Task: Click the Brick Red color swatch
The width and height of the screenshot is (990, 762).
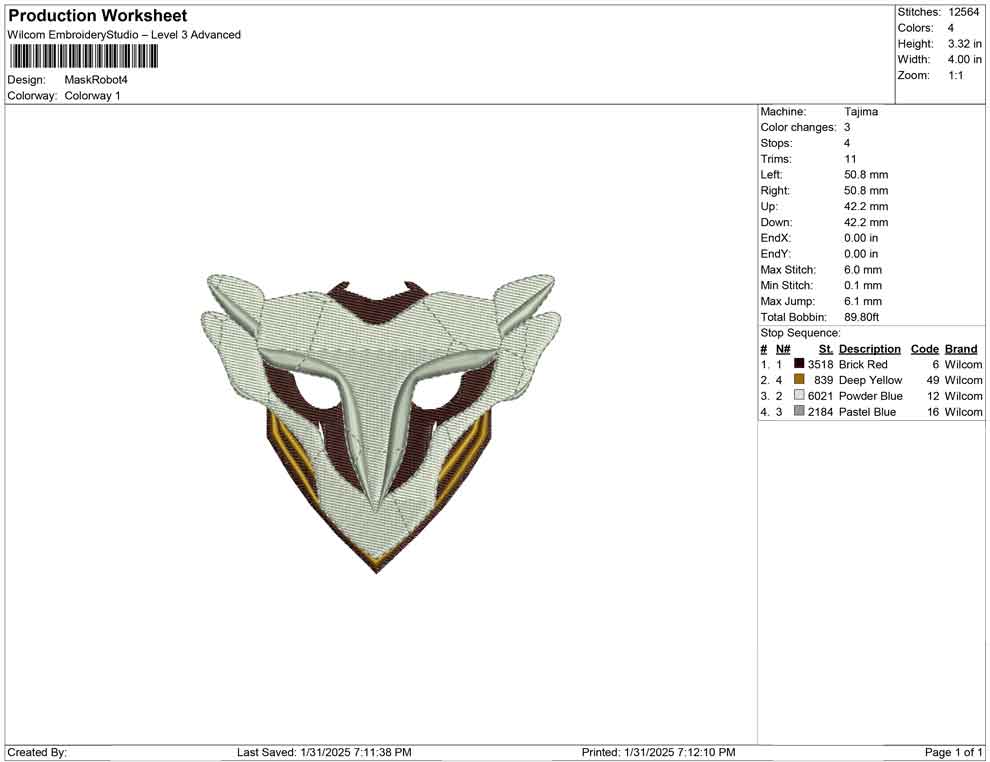Action: pyautogui.click(x=799, y=364)
